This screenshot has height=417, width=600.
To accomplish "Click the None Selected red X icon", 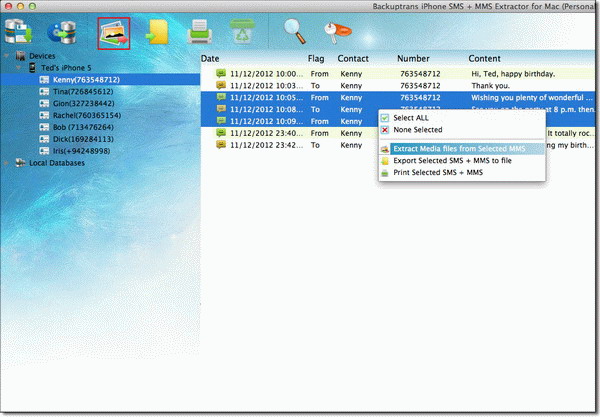I will click(385, 130).
